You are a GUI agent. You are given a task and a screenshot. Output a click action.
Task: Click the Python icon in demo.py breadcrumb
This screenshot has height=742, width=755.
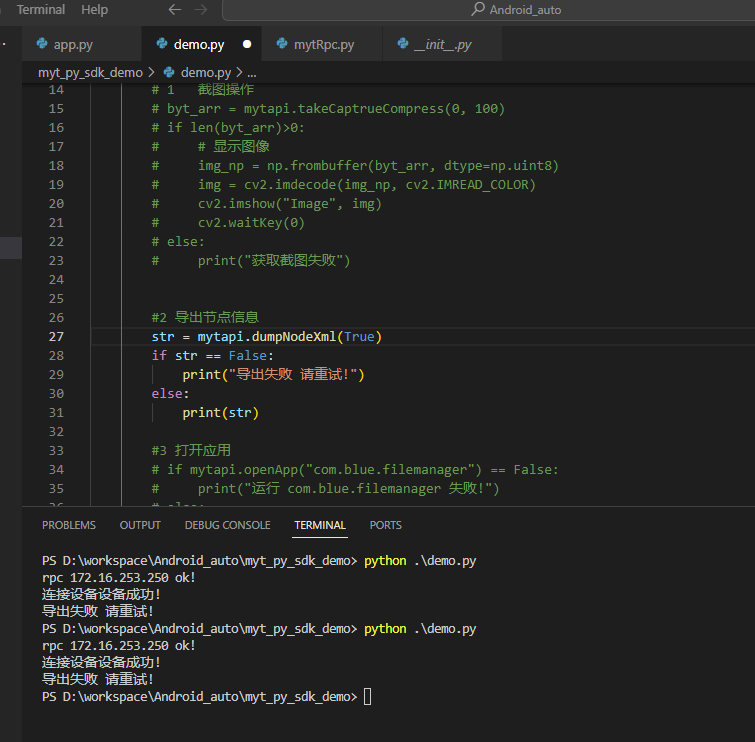(x=169, y=73)
